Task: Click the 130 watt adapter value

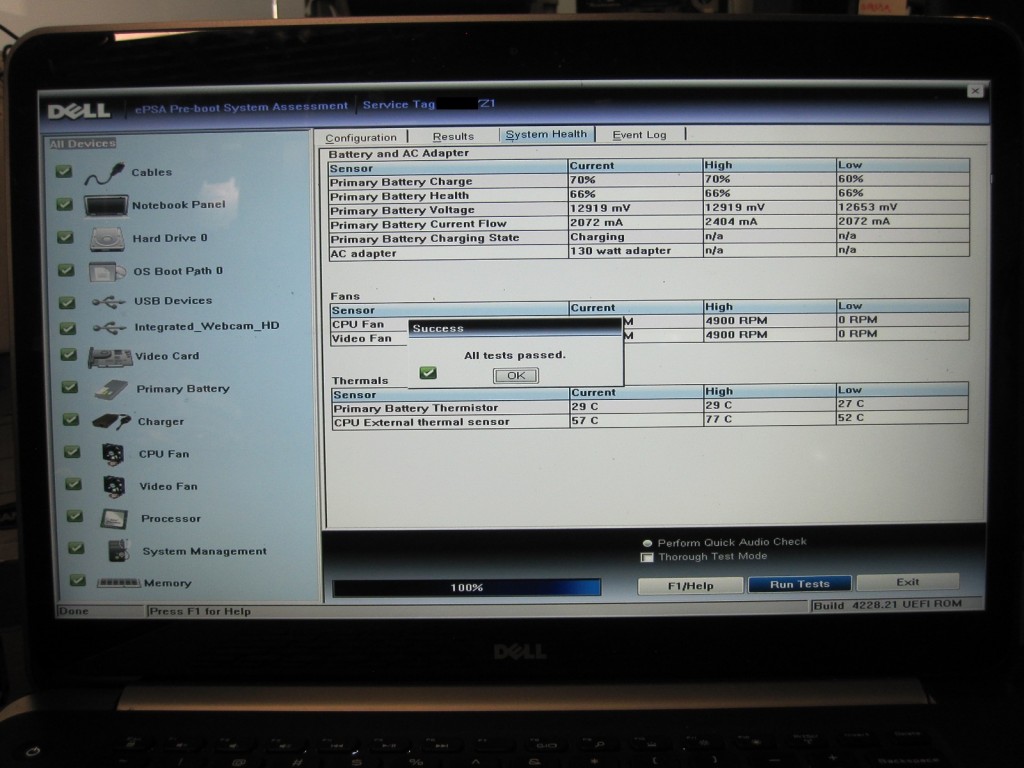Action: click(x=620, y=251)
